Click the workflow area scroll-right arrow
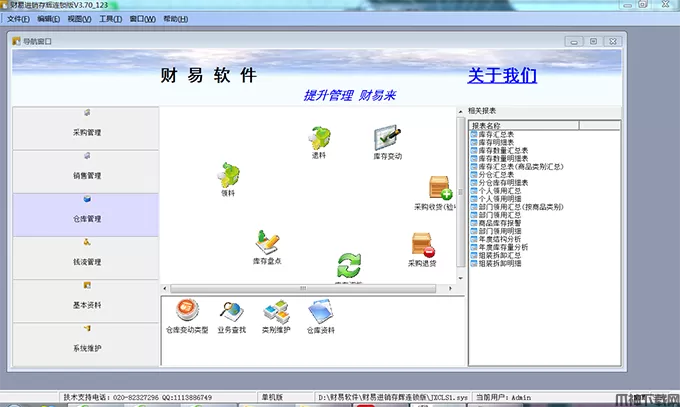The height and width of the screenshot is (407, 680). tap(450, 289)
